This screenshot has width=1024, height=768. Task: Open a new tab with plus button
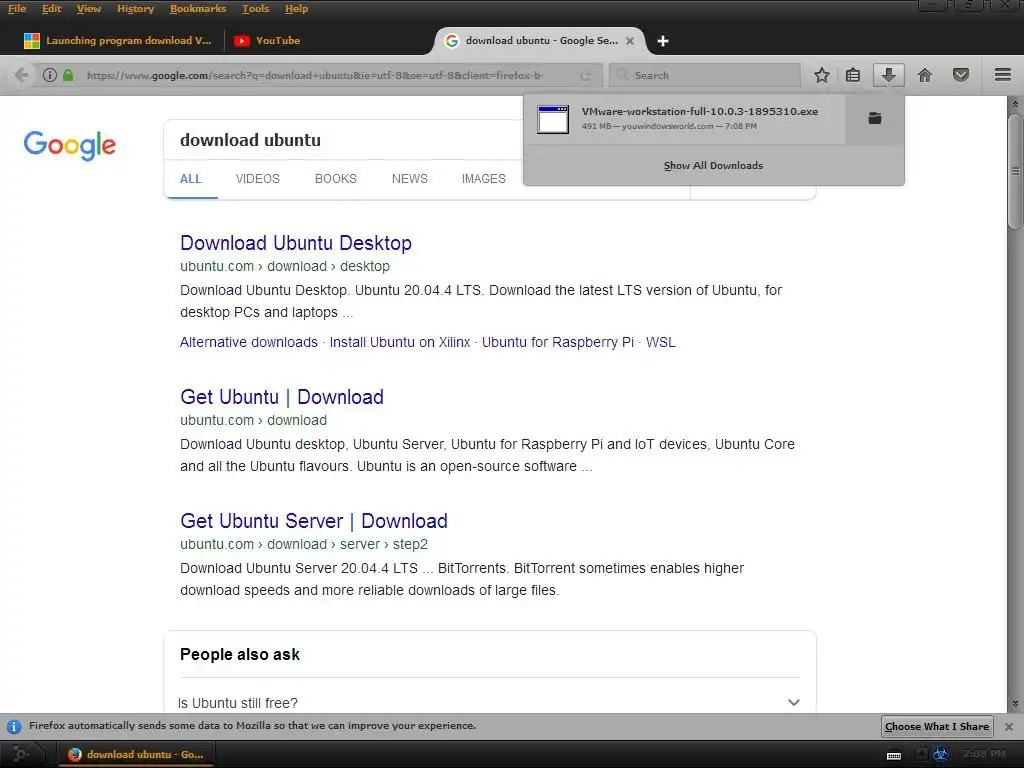(x=663, y=41)
